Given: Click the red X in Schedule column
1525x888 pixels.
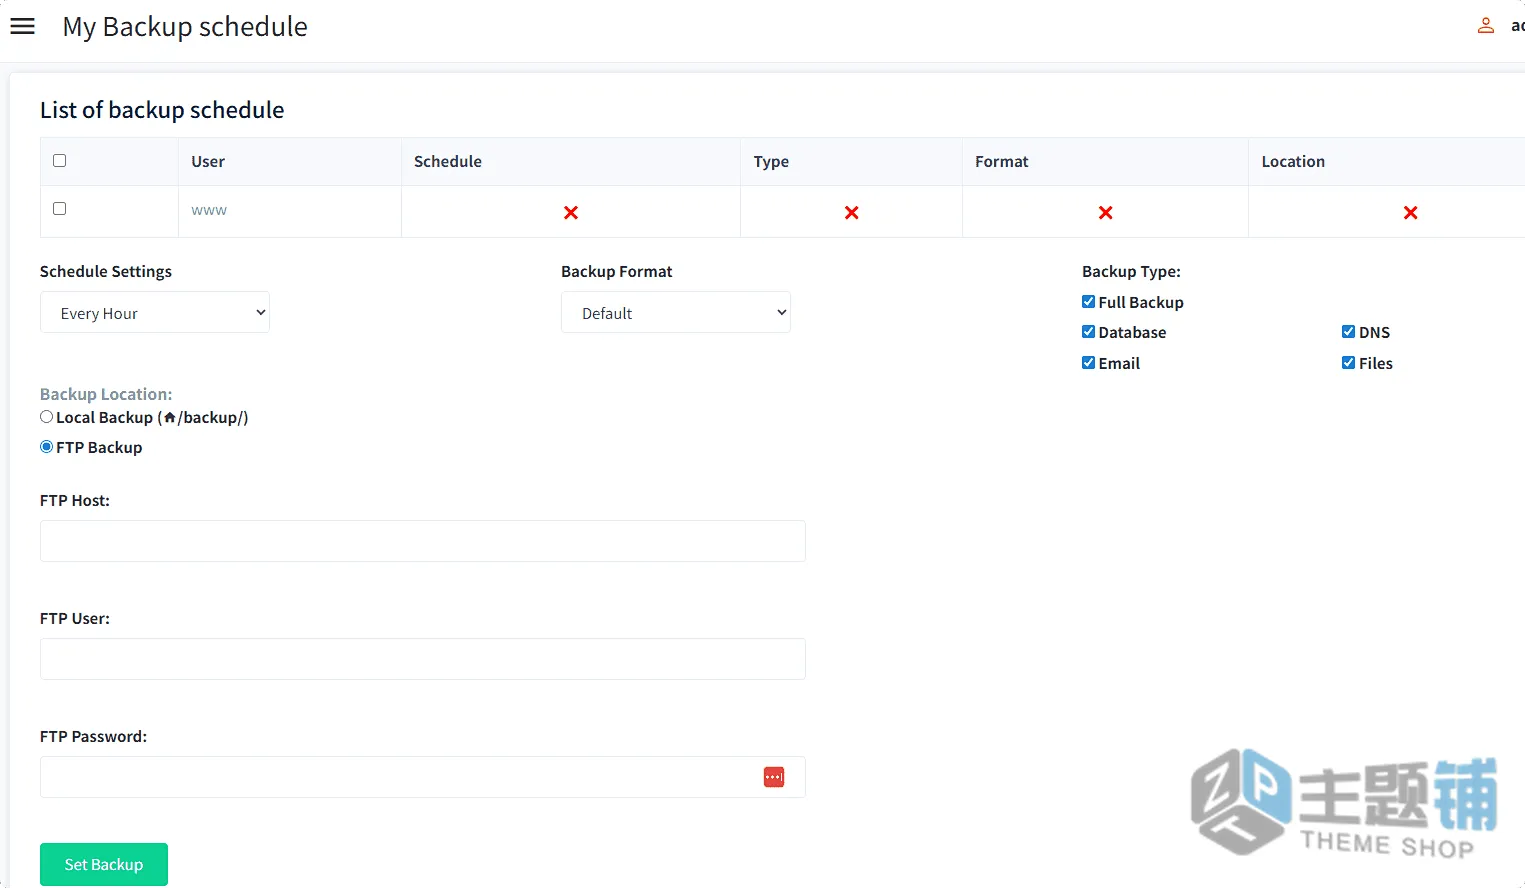Looking at the screenshot, I should coord(571,212).
